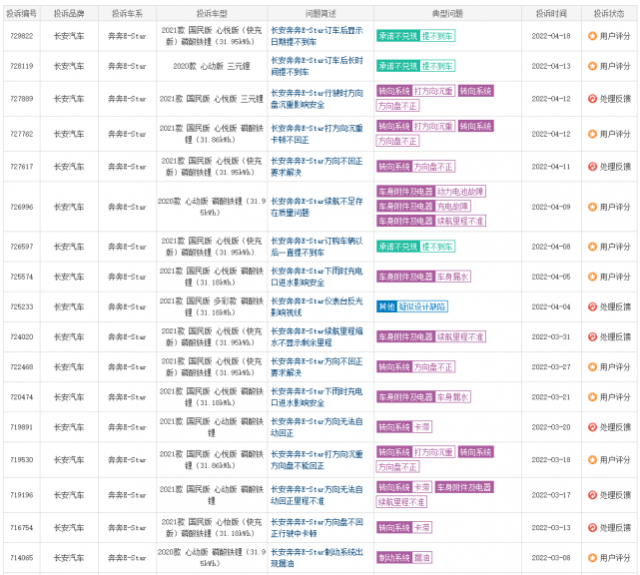Click 卡滞 tag in row 719891

tap(422, 427)
